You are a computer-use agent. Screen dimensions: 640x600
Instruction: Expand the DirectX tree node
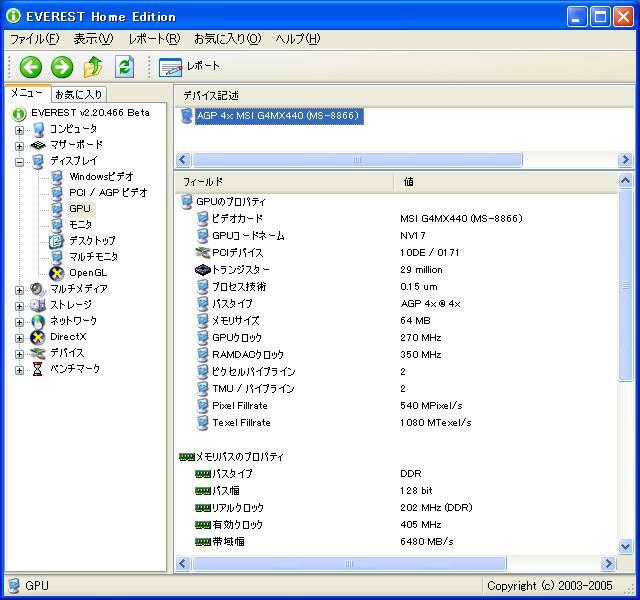[x=19, y=338]
